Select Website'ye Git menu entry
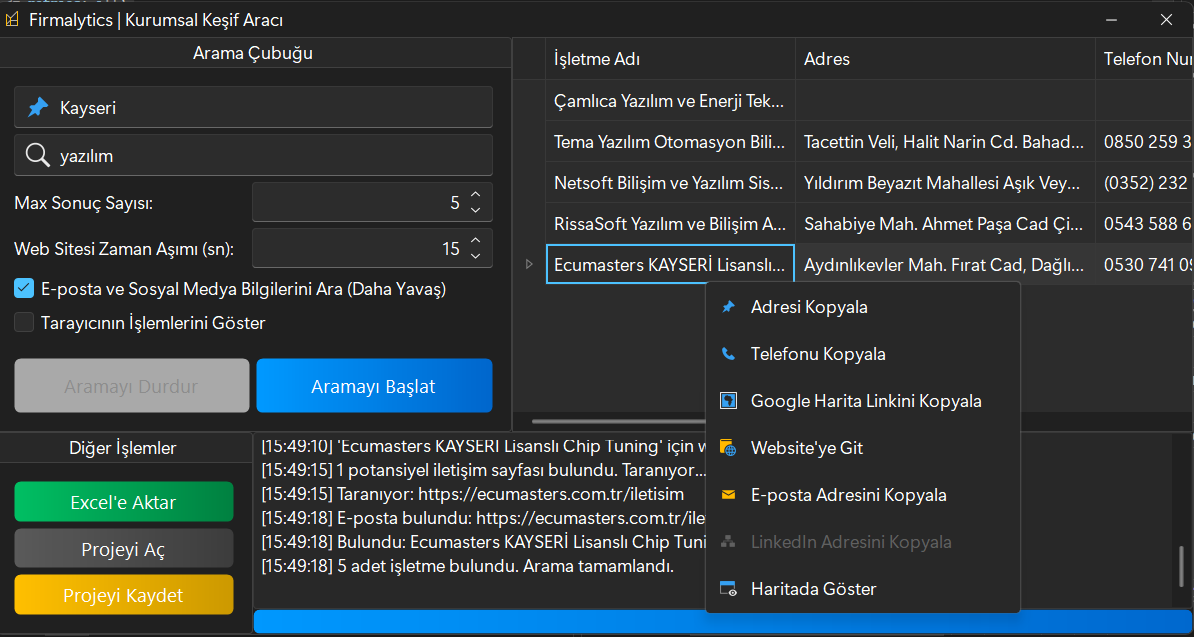 coord(806,448)
